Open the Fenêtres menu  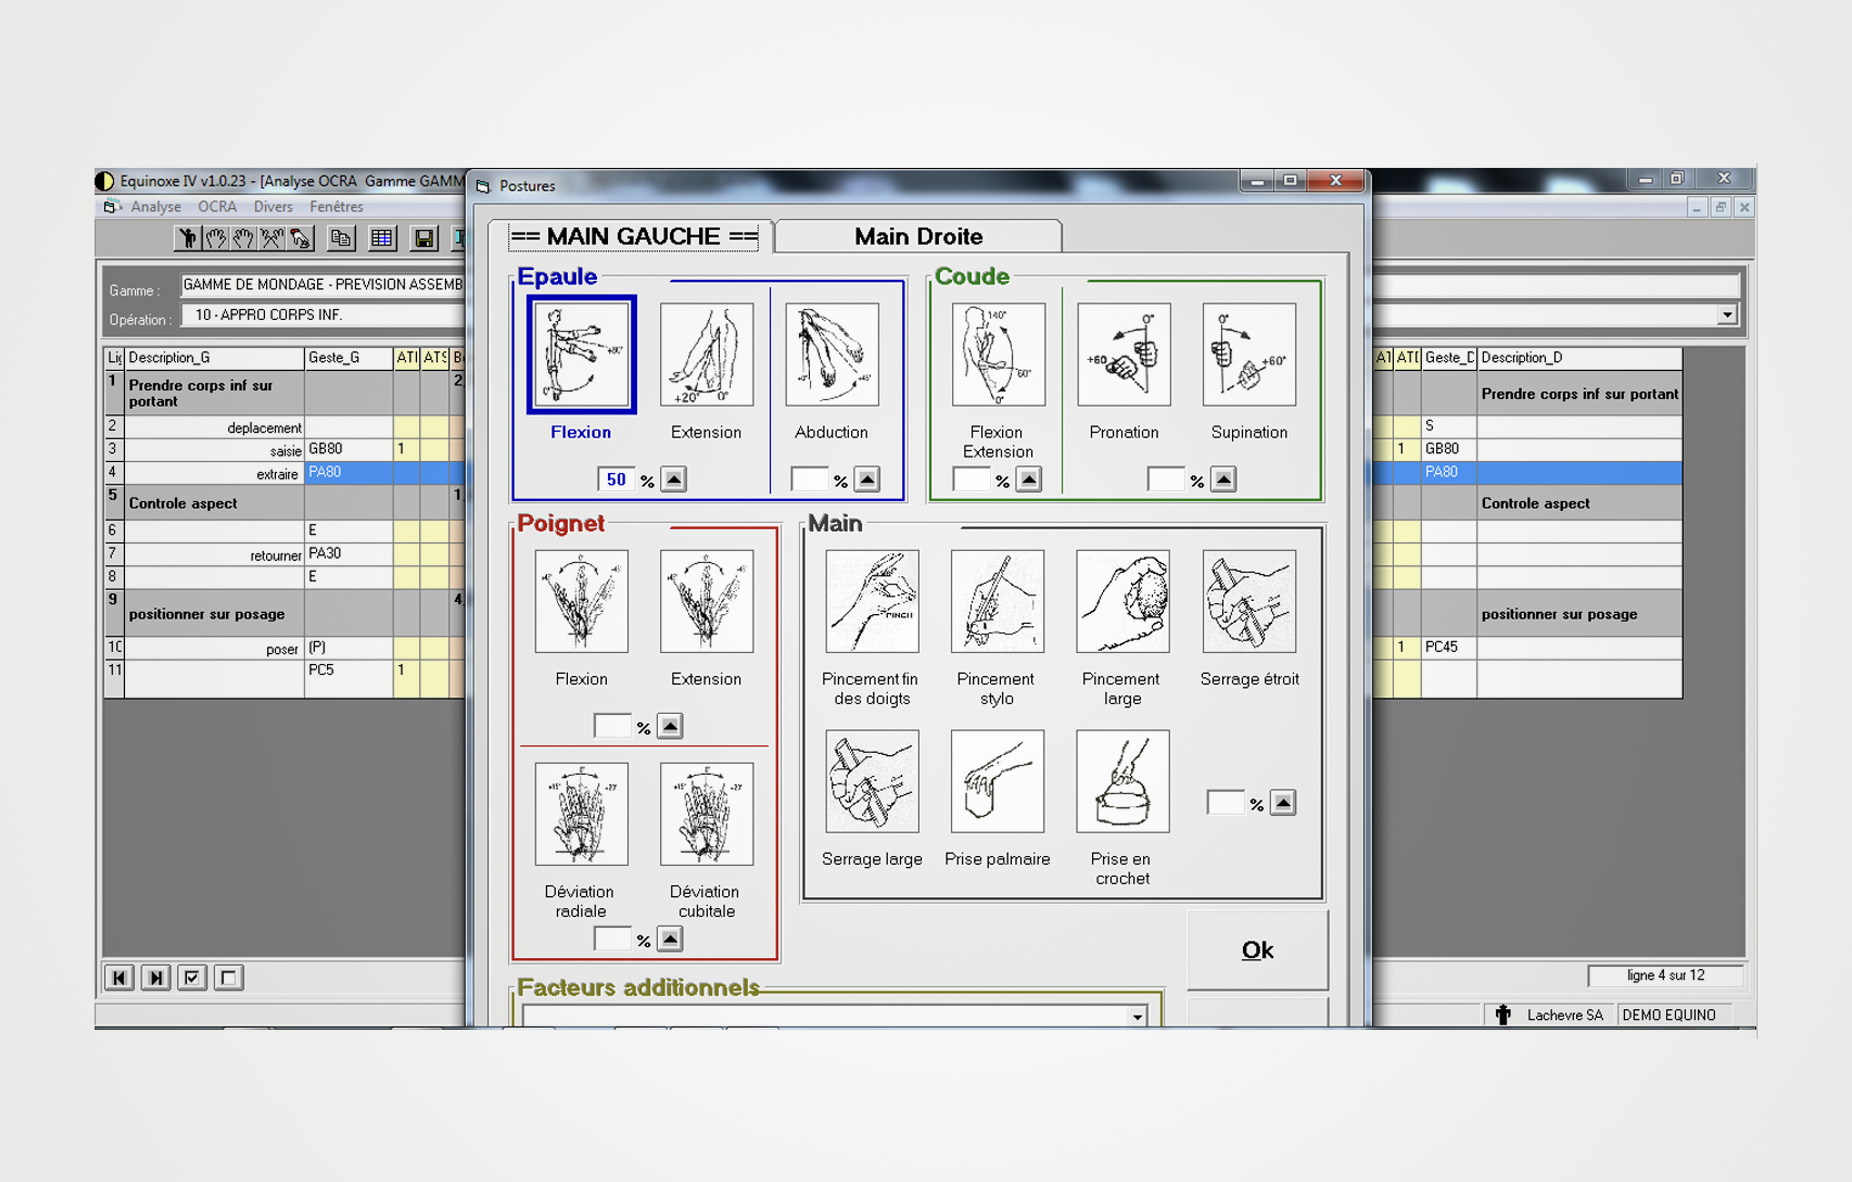[x=336, y=207]
